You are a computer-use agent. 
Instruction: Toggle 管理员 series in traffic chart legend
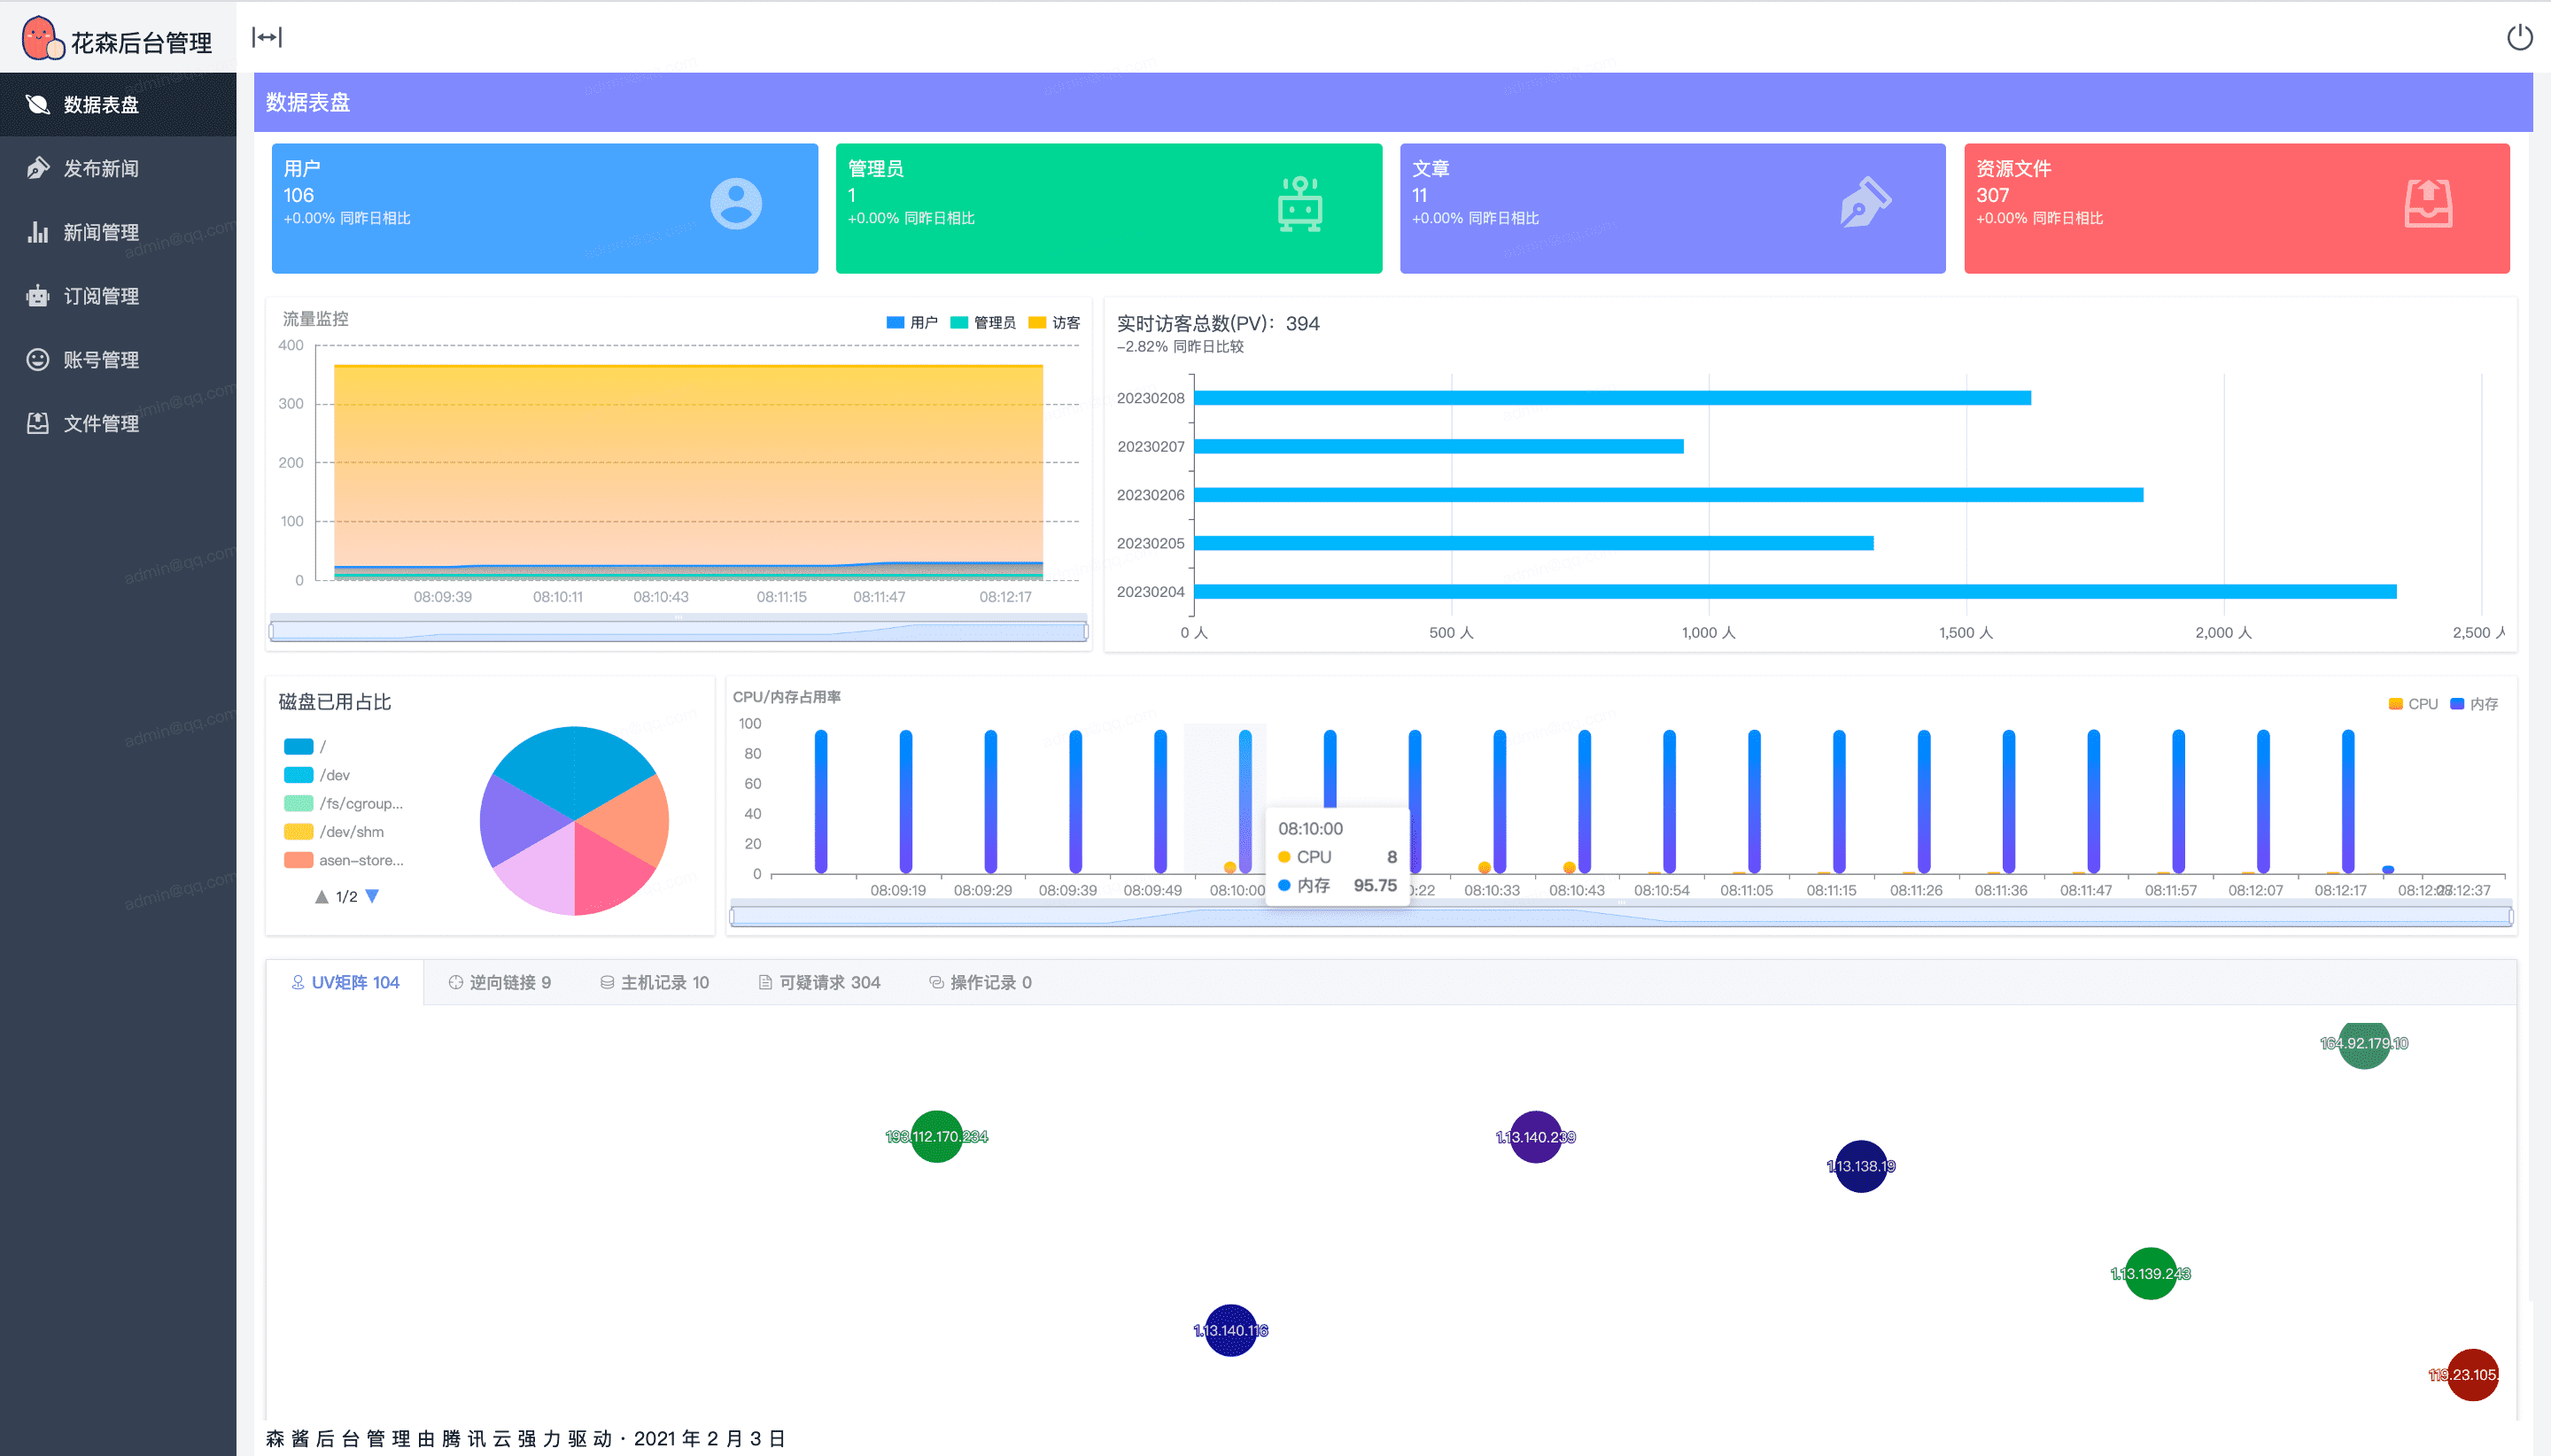[983, 323]
